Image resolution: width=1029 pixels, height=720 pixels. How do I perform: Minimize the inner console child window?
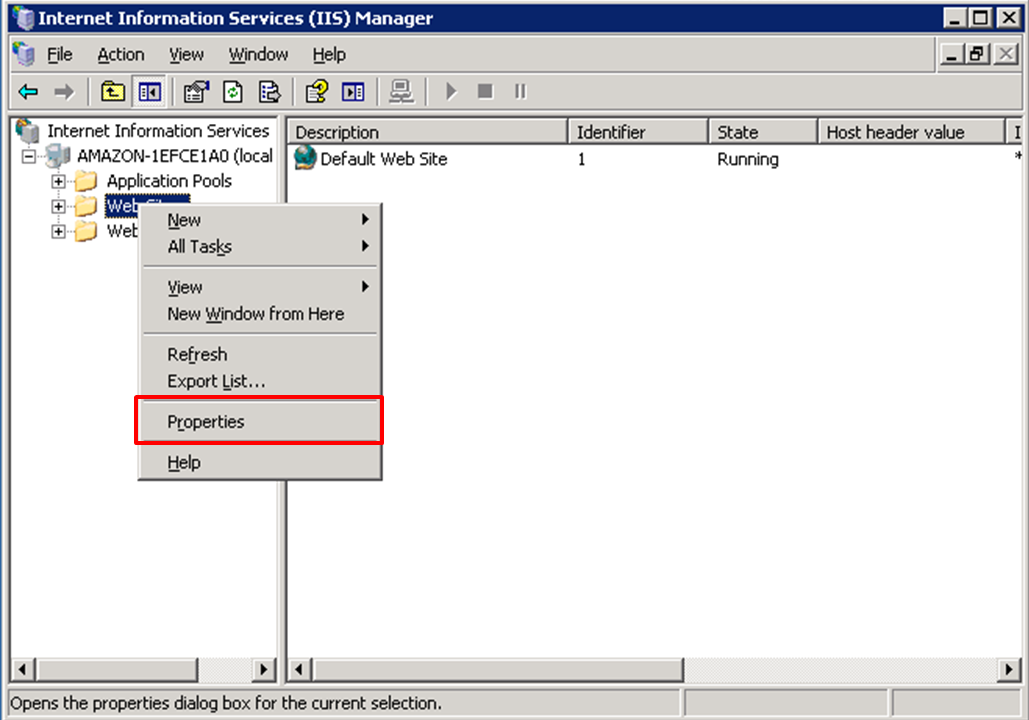(x=952, y=54)
